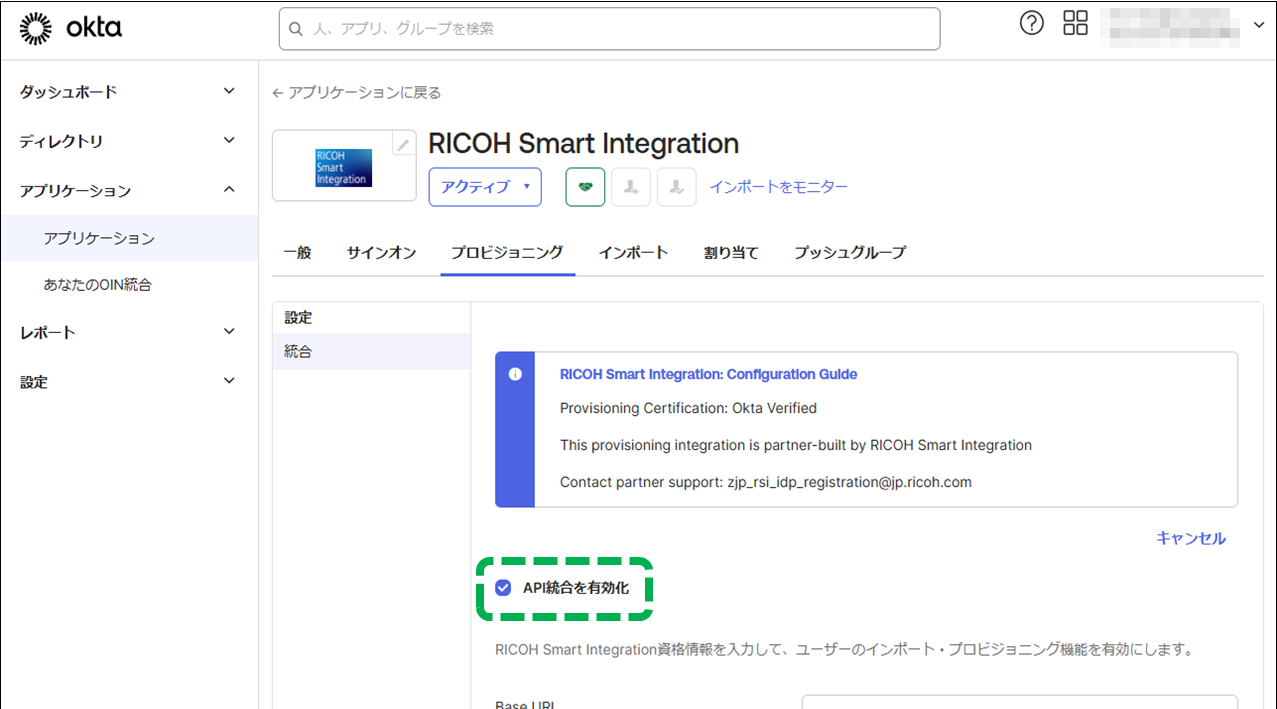Open the アクティブ status dropdown

point(485,187)
